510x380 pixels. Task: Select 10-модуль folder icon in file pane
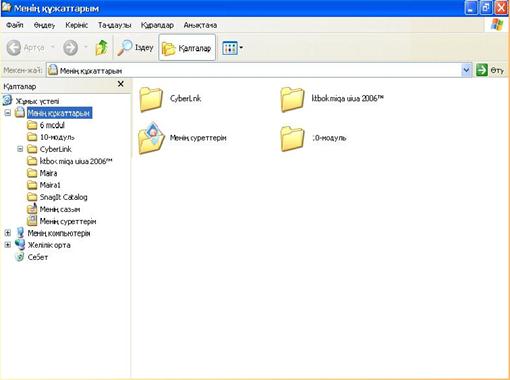click(x=292, y=138)
